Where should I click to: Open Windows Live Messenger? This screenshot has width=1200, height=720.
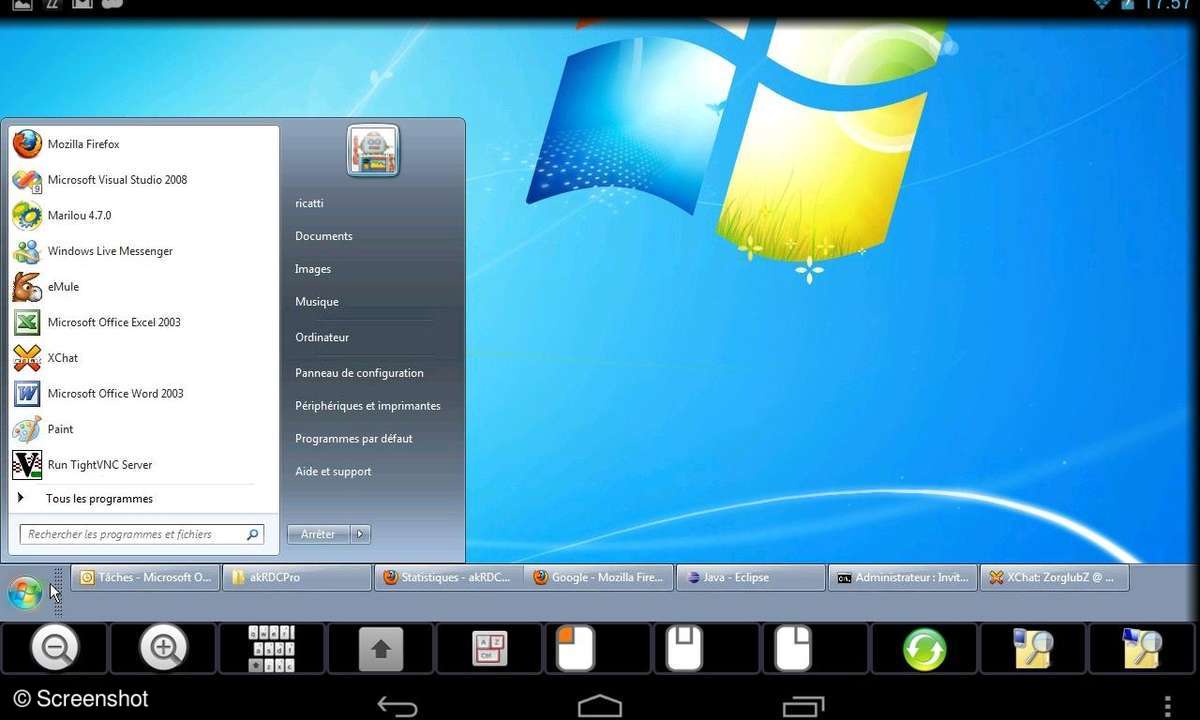(x=143, y=251)
